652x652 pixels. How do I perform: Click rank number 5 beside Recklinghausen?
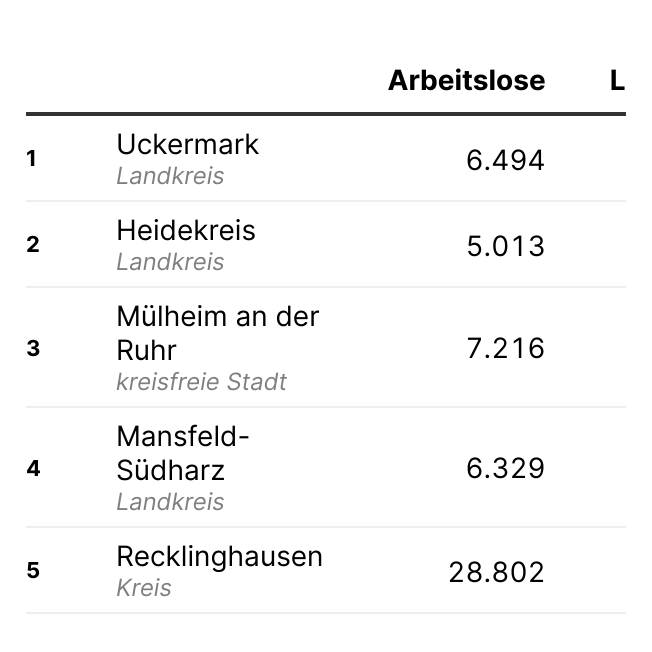pyautogui.click(x=33, y=571)
